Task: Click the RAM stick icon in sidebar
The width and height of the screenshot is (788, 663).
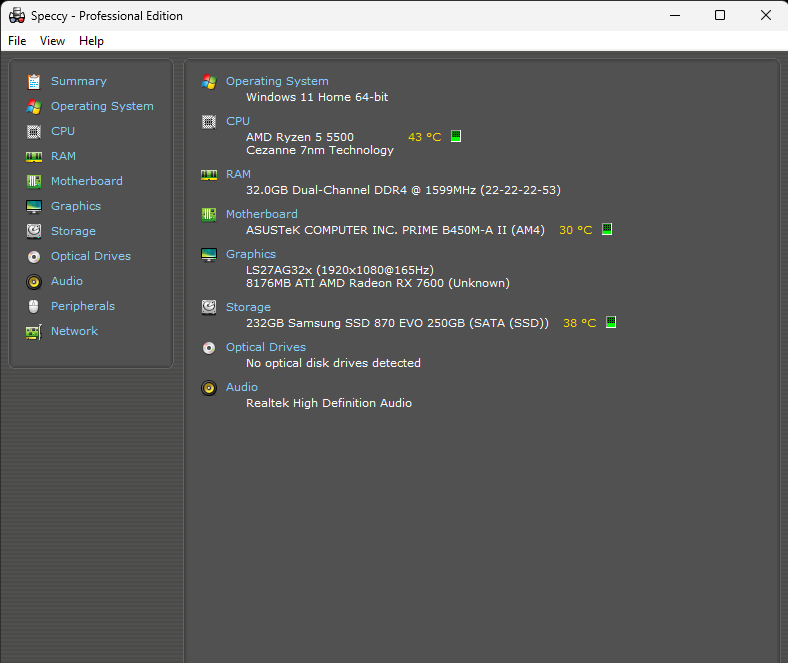Action: [34, 157]
